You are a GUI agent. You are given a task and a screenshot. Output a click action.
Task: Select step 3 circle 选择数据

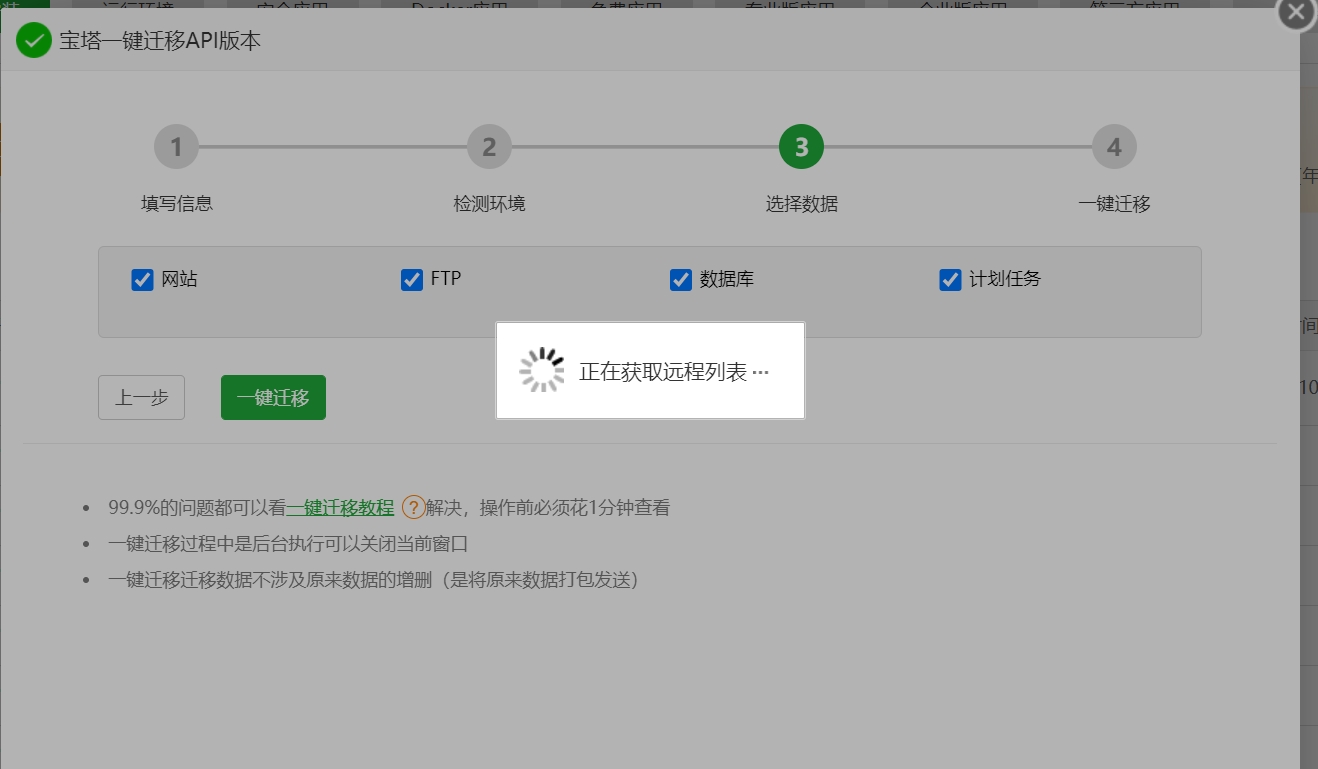tap(801, 147)
